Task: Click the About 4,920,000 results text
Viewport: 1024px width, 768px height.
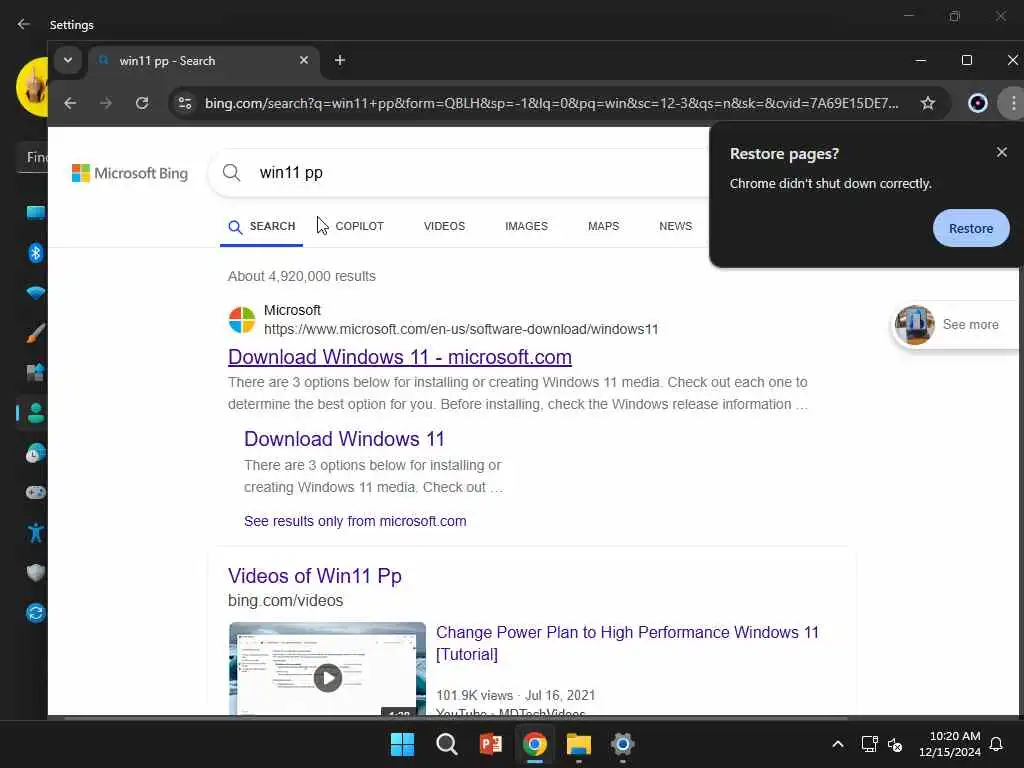Action: click(x=302, y=276)
